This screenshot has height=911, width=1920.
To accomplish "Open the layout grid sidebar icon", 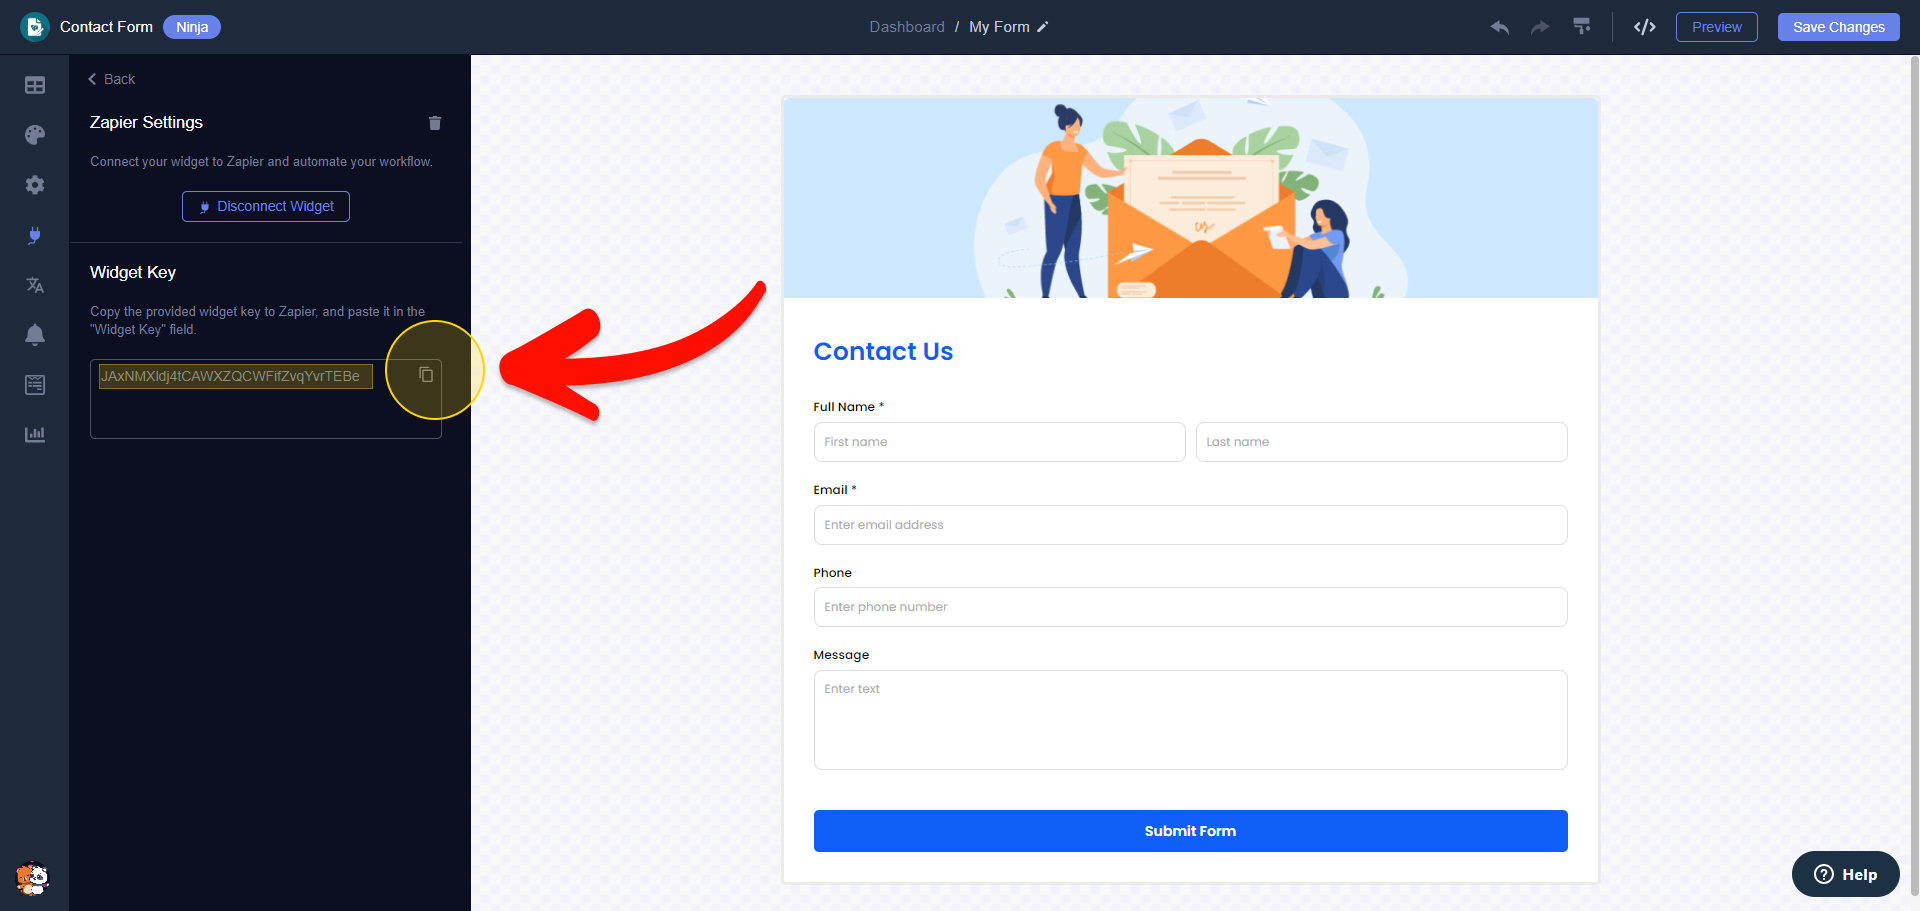I will [35, 85].
